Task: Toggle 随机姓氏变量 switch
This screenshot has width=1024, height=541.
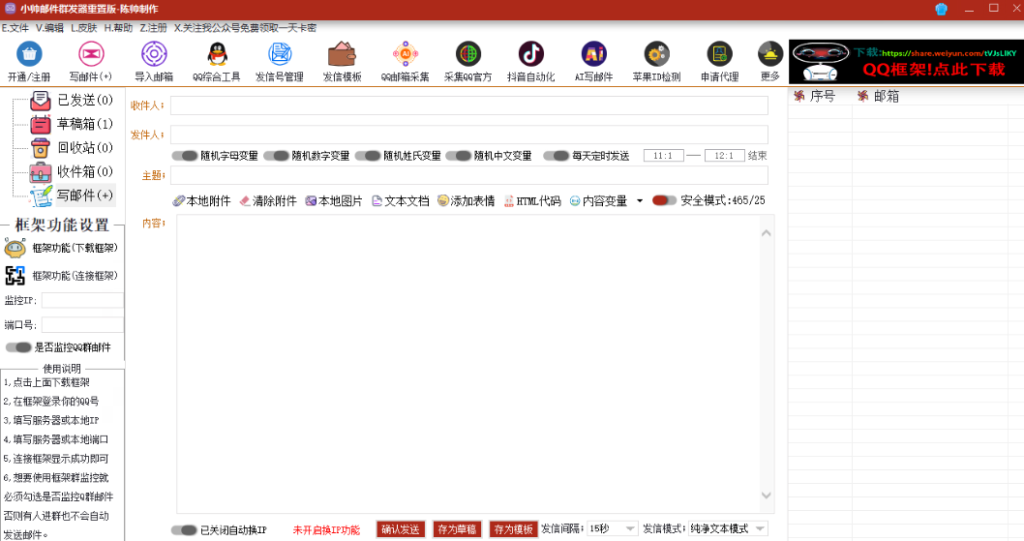Action: coord(367,156)
